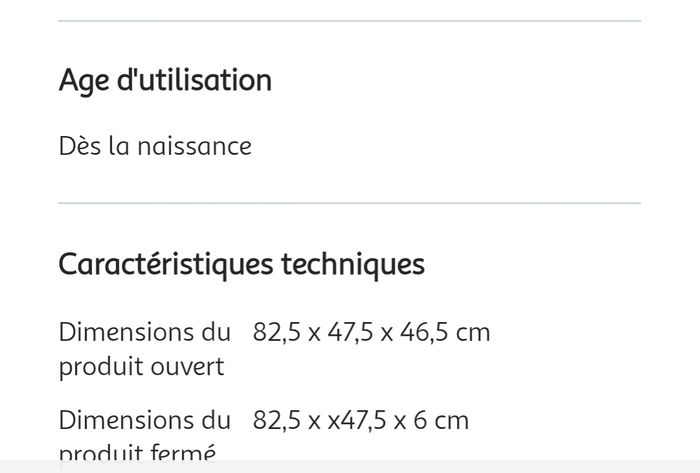Click the "Caractéristiques techniques" section heading
Image resolution: width=700 pixels, height=473 pixels.
coord(241,265)
